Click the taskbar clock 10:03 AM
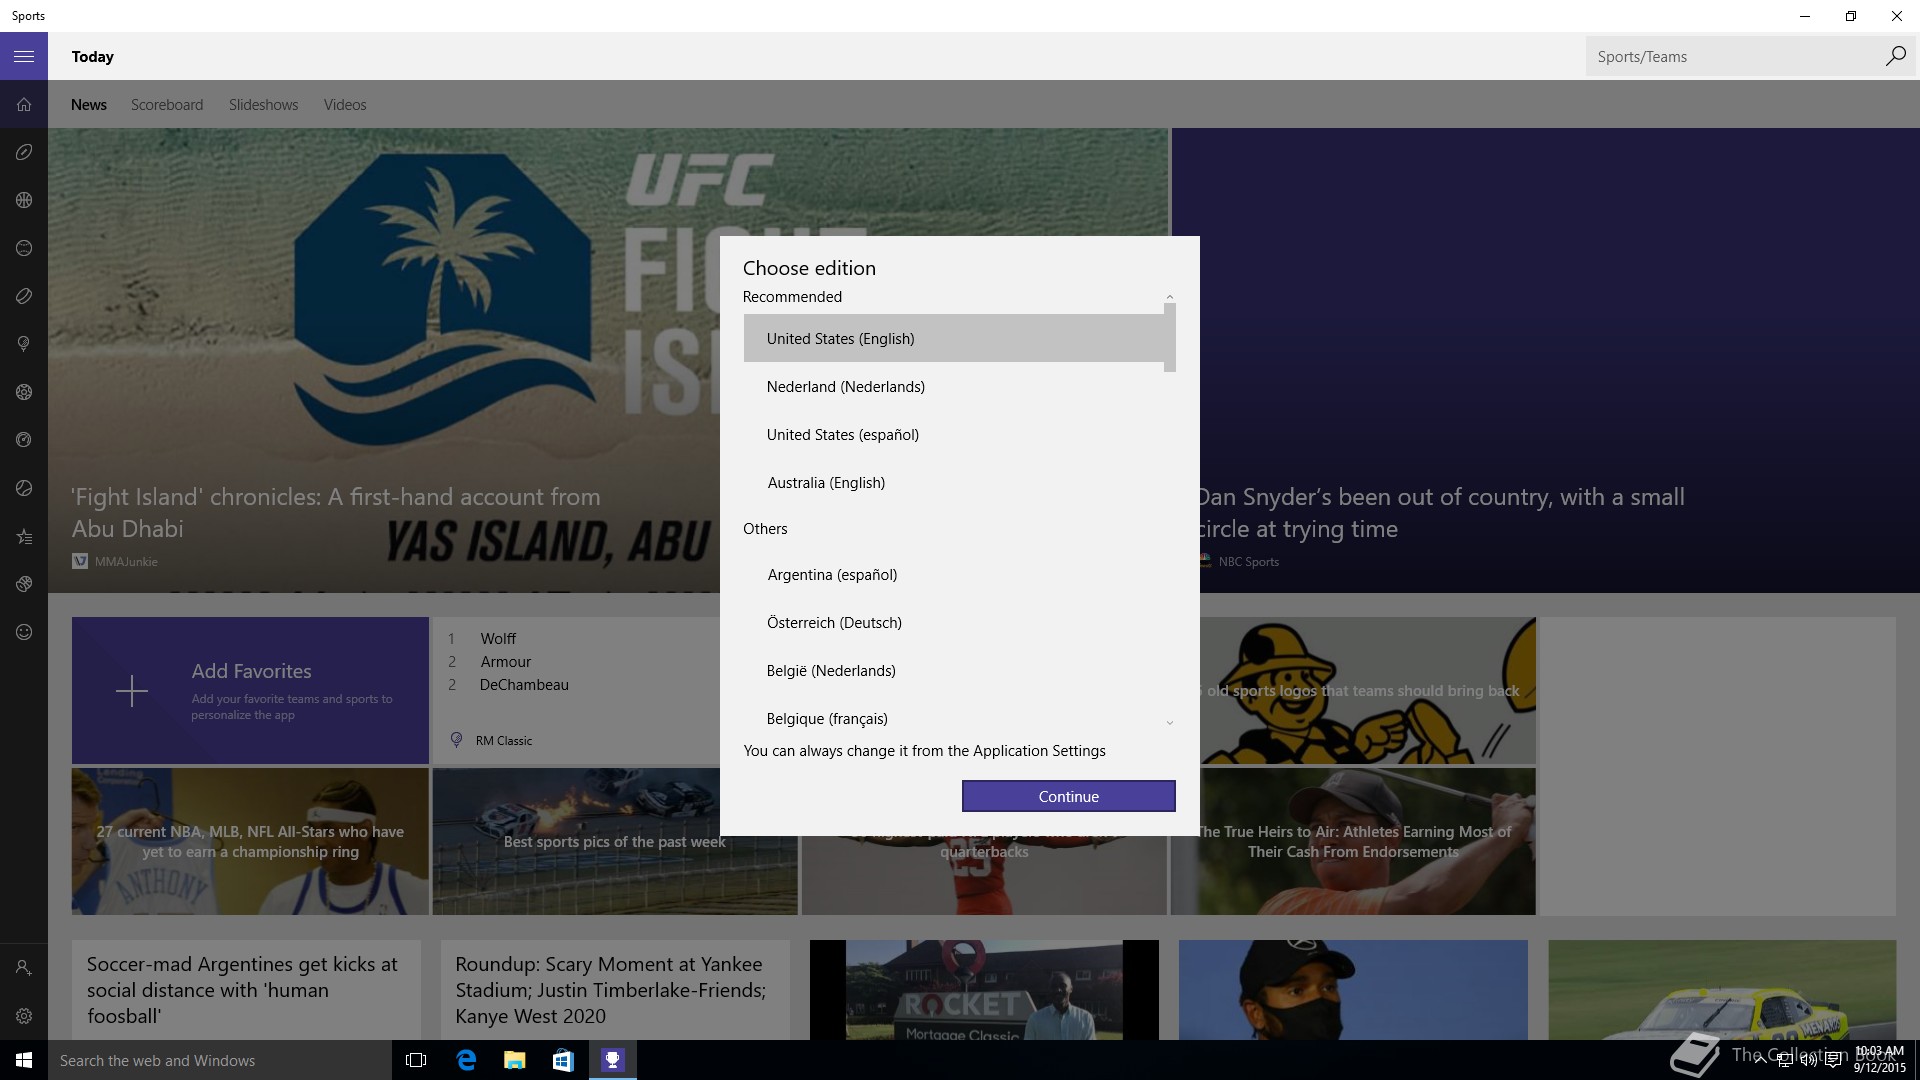This screenshot has width=1920, height=1080. tap(1879, 1060)
